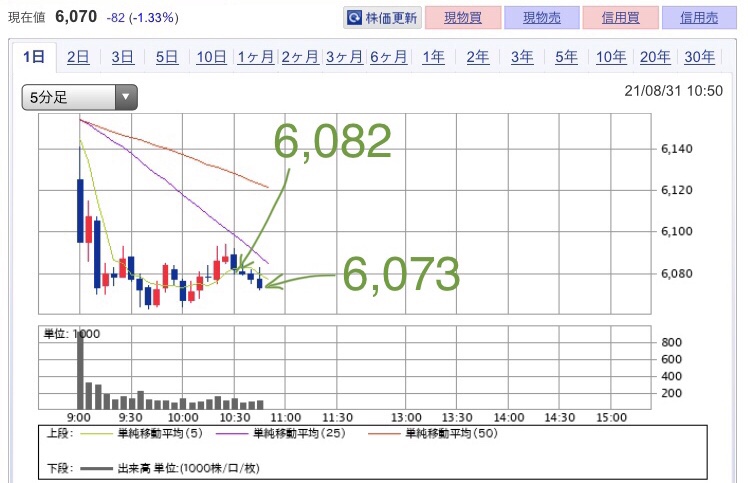Image resolution: width=748 pixels, height=483 pixels.
Task: Click the 株価更新 refresh button
Action: [x=382, y=18]
